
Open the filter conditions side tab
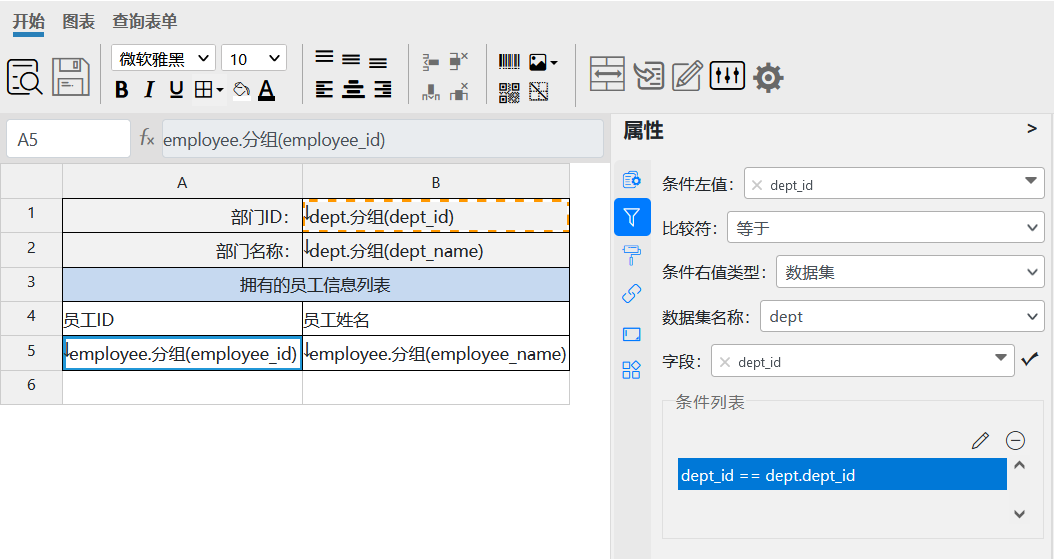click(632, 217)
